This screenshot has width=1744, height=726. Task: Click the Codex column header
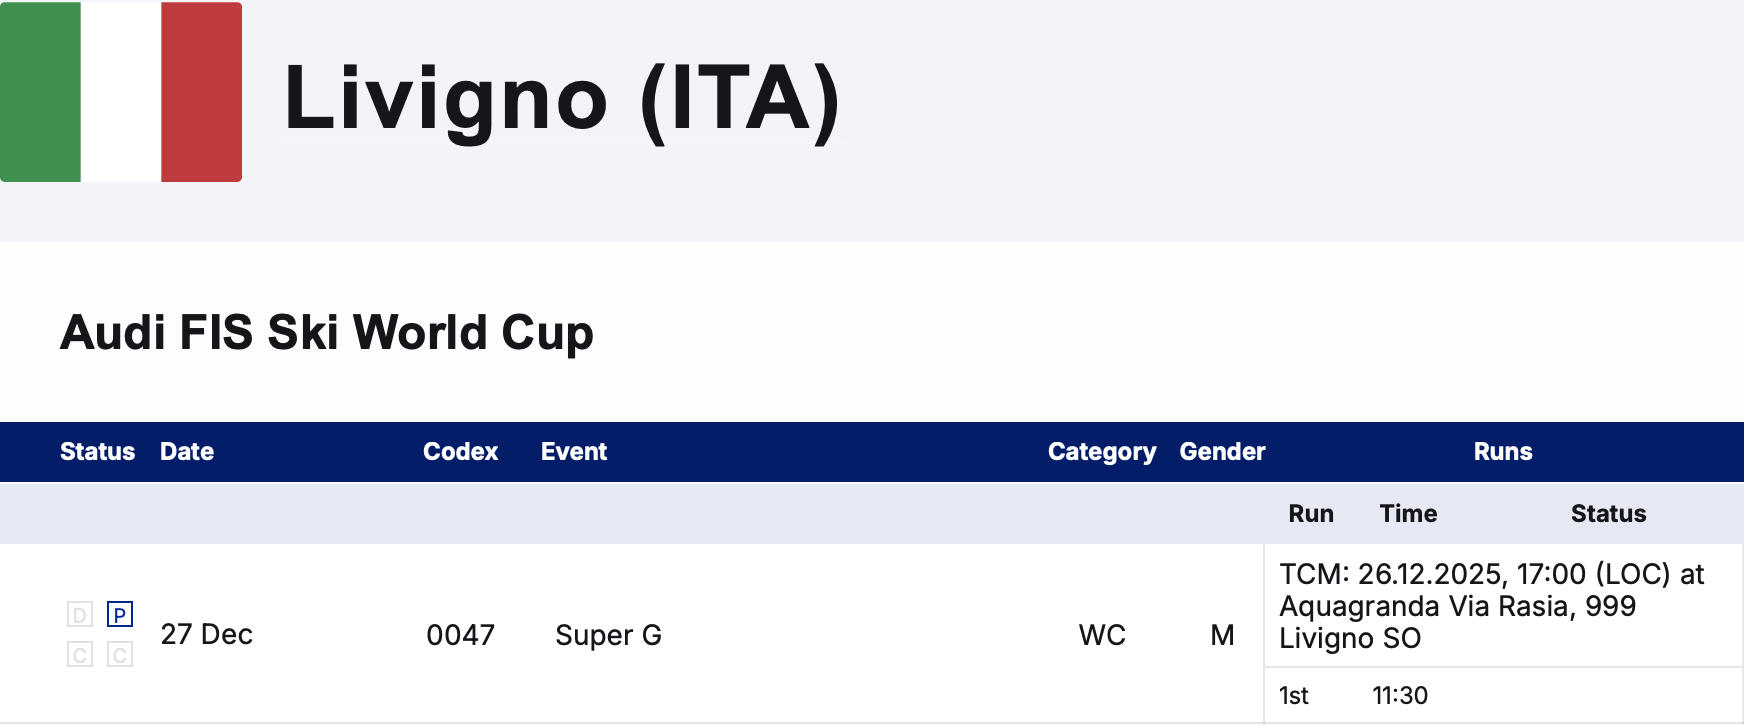tap(460, 452)
